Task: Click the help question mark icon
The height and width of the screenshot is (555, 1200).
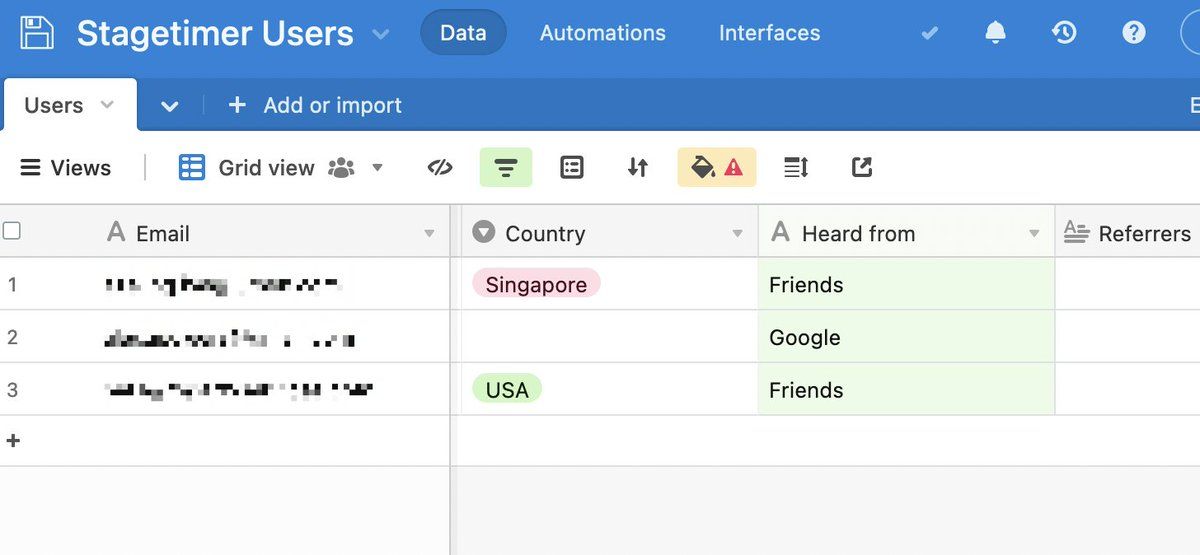Action: 1133,33
